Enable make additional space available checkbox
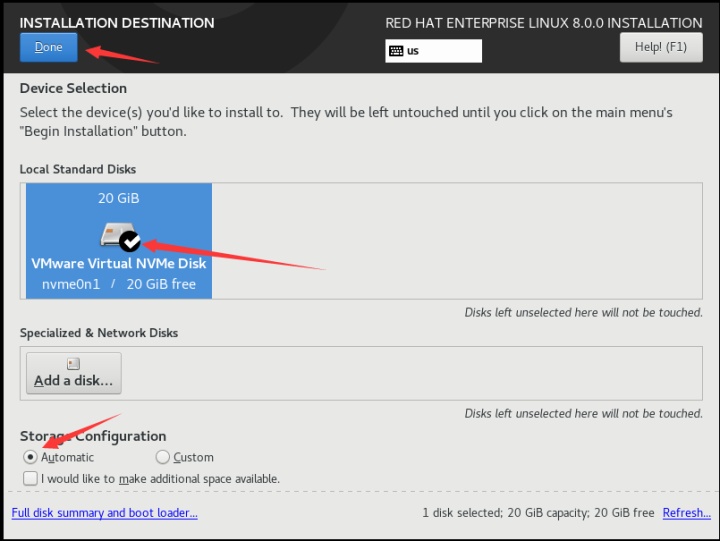Viewport: 720px width, 541px height. (30, 479)
